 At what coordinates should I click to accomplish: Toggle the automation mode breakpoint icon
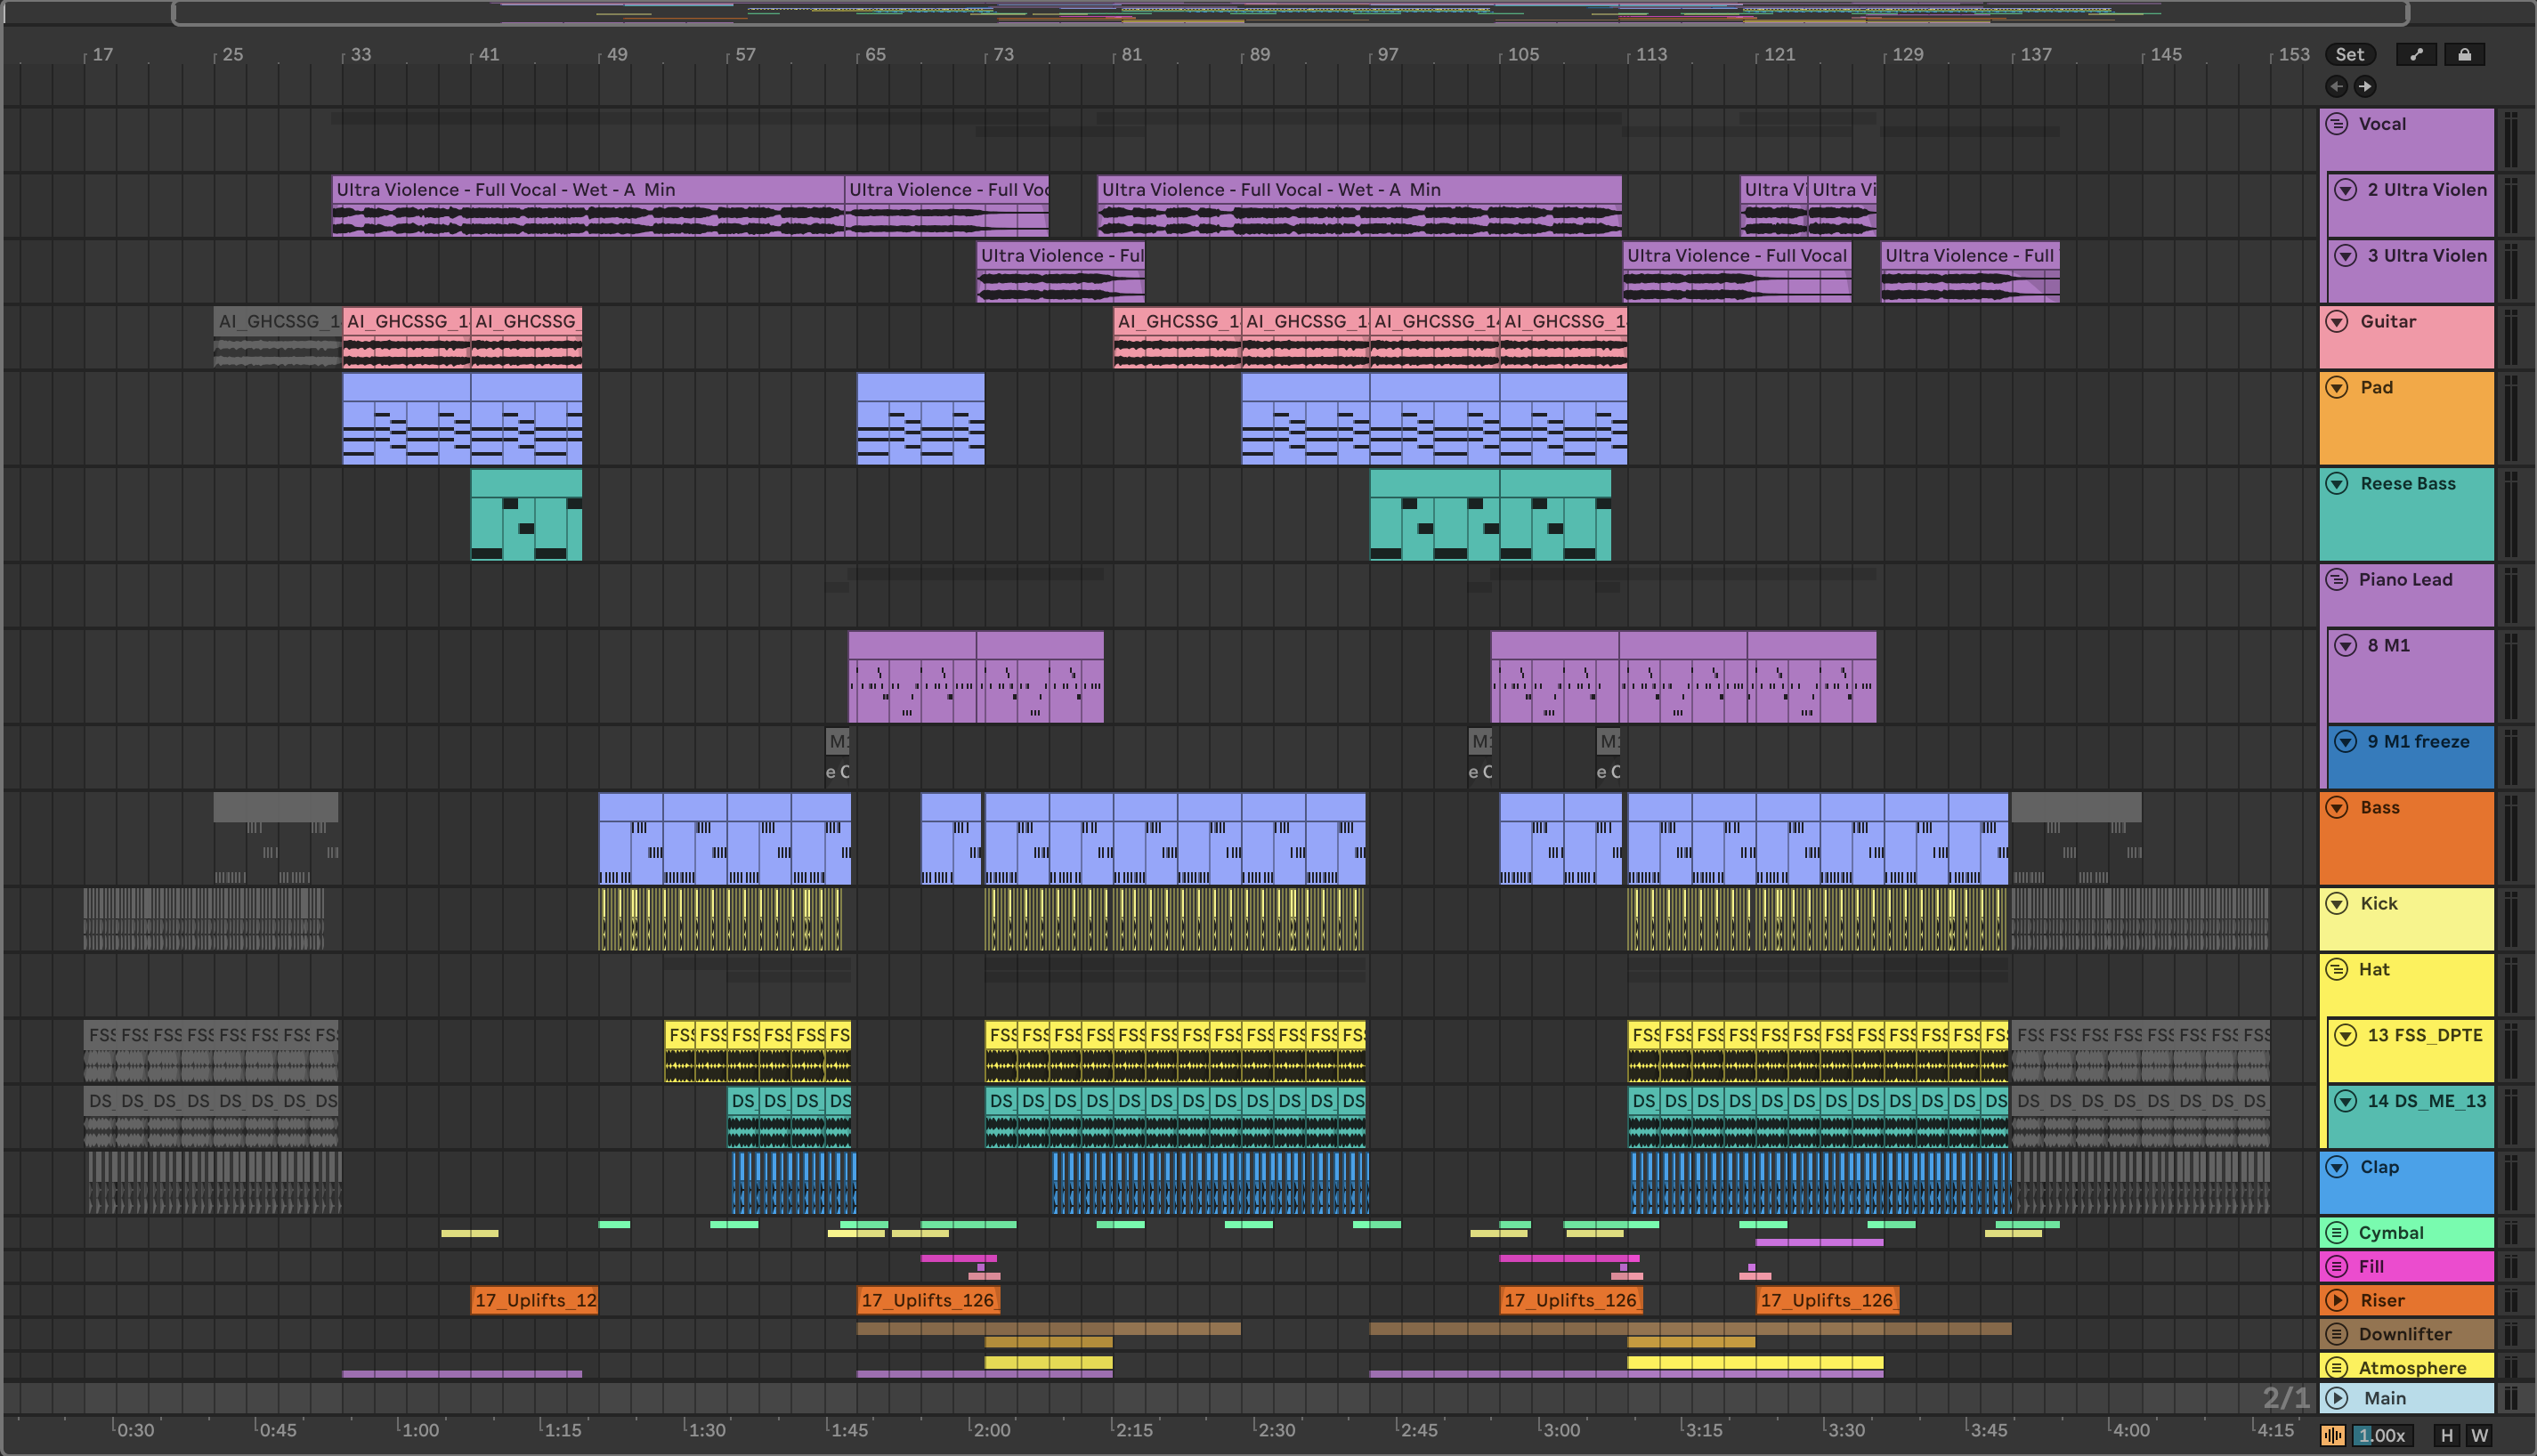point(2416,55)
